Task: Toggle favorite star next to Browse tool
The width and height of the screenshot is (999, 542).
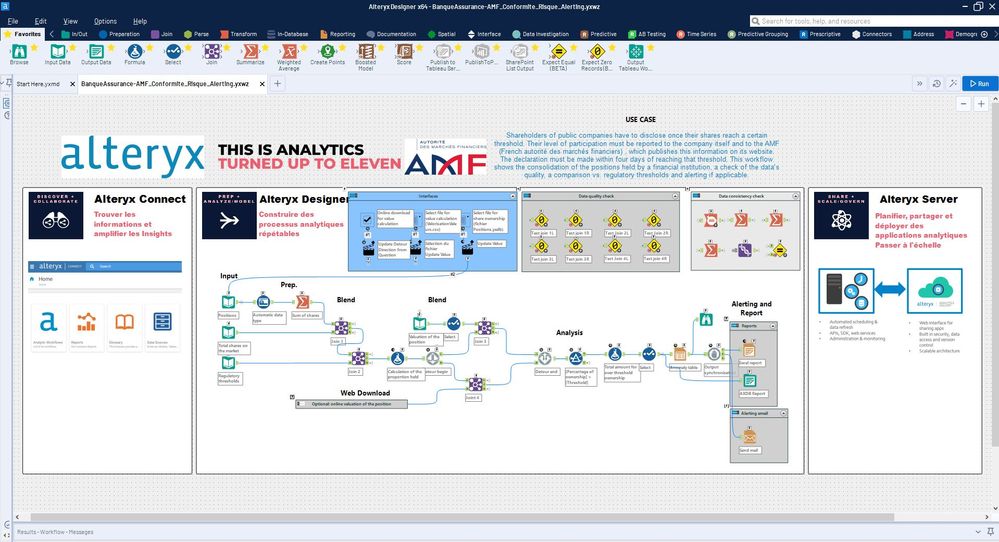Action: [x=34, y=48]
